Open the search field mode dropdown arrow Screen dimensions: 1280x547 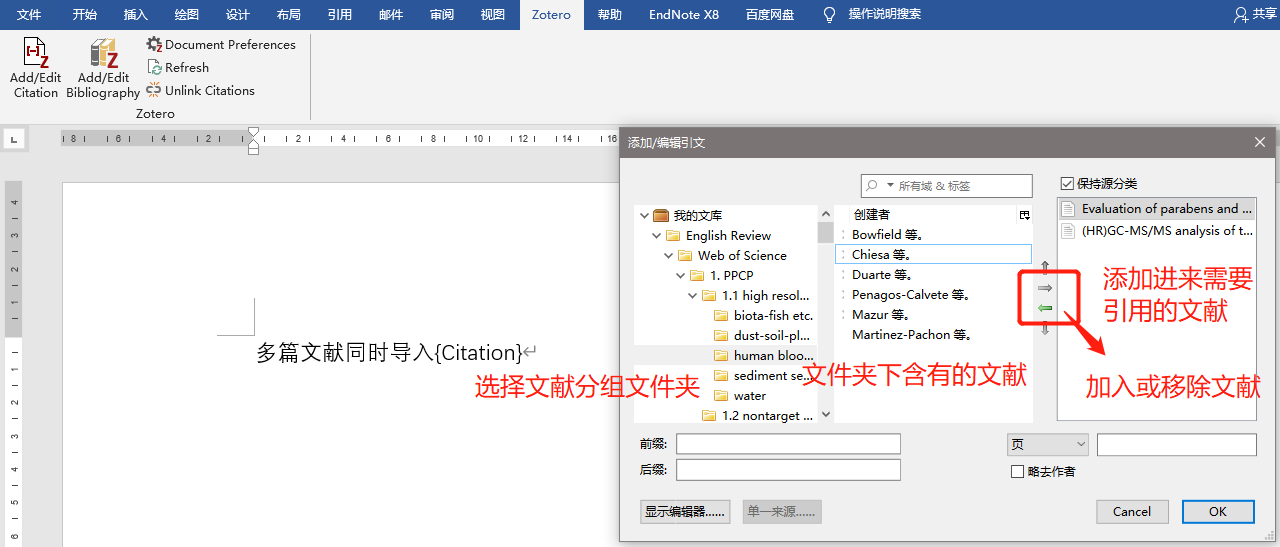[890, 185]
